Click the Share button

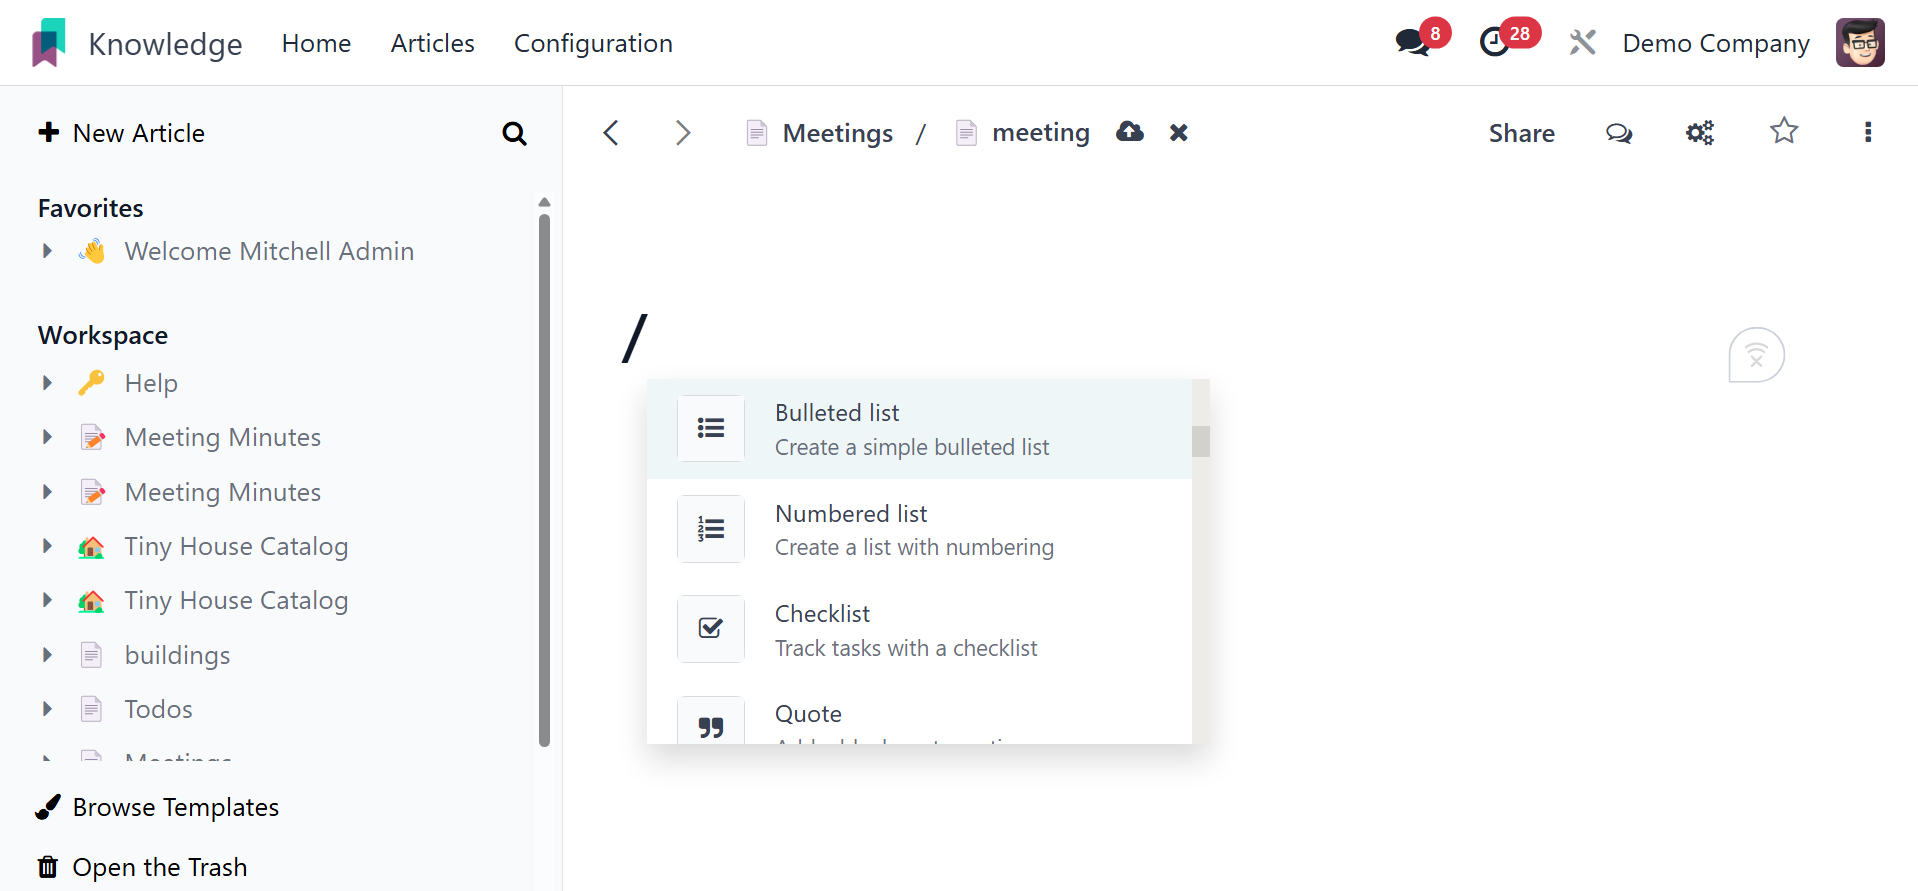(x=1521, y=133)
